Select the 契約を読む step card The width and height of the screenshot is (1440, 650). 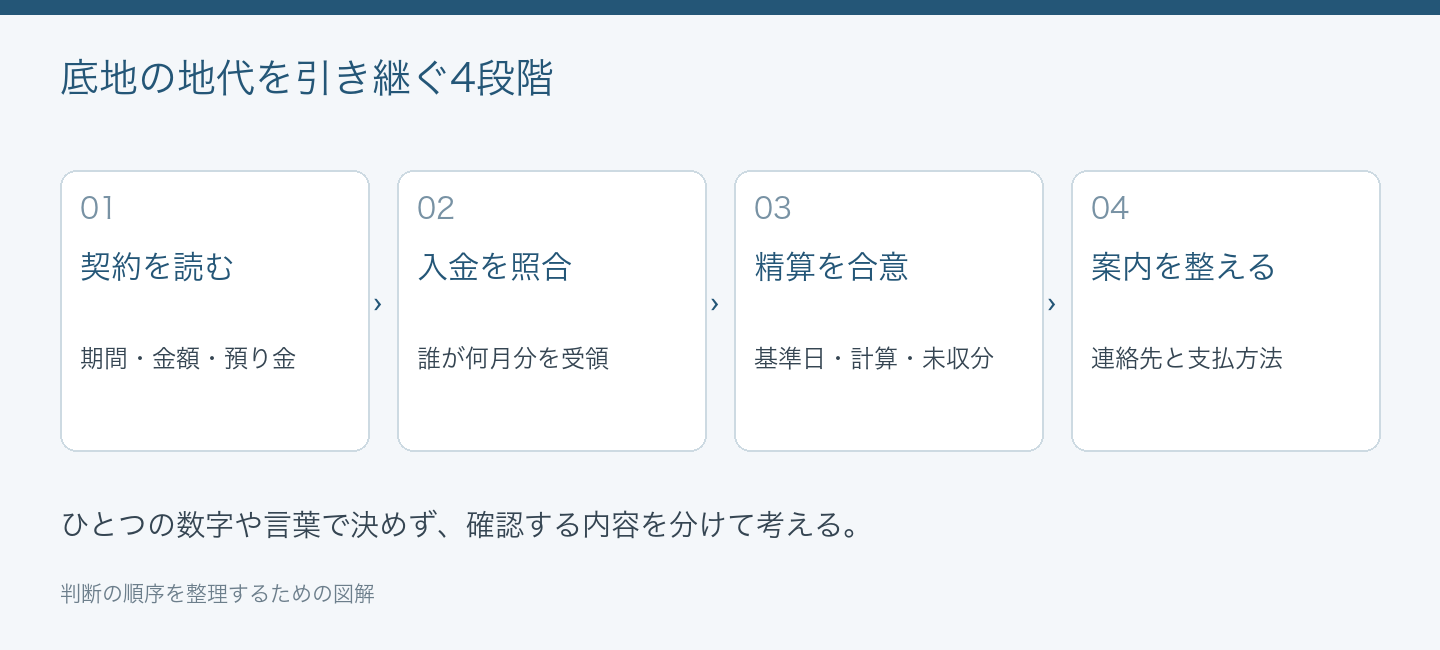point(215,311)
